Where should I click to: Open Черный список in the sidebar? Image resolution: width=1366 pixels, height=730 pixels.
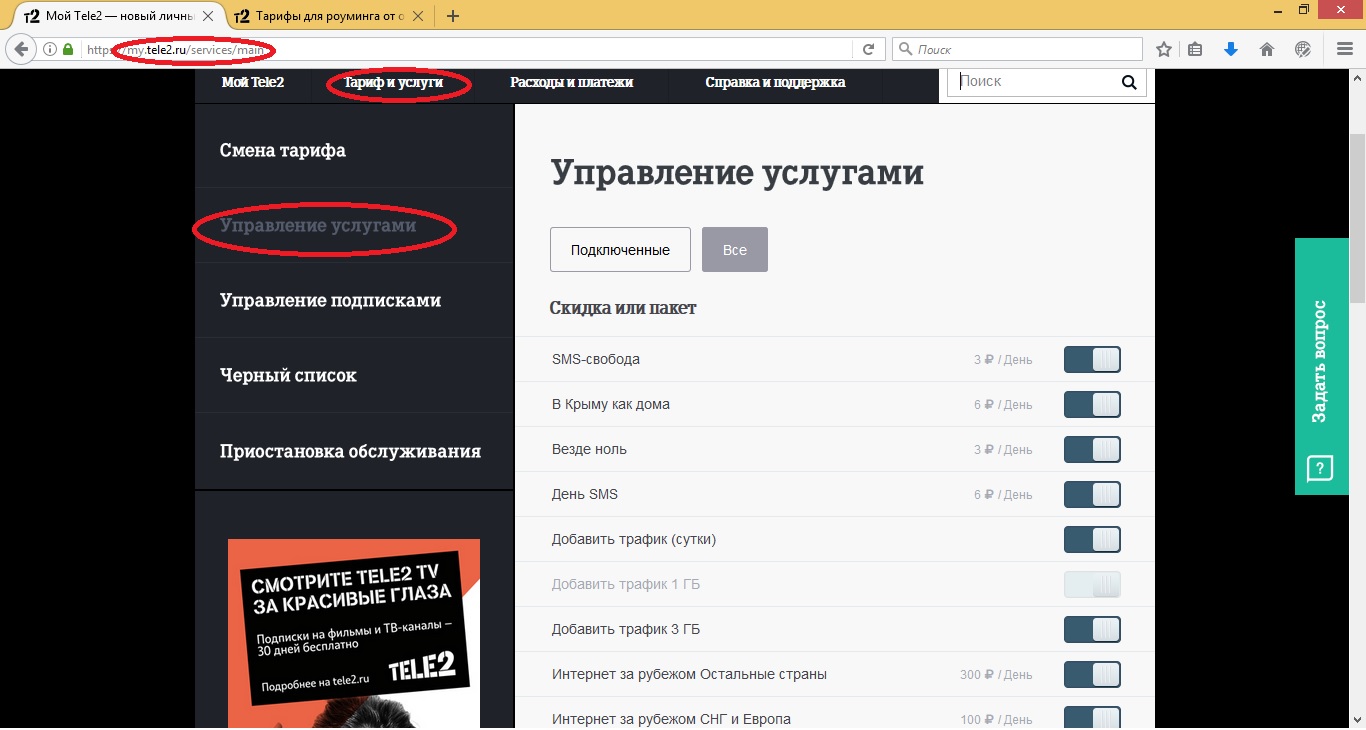pos(288,376)
